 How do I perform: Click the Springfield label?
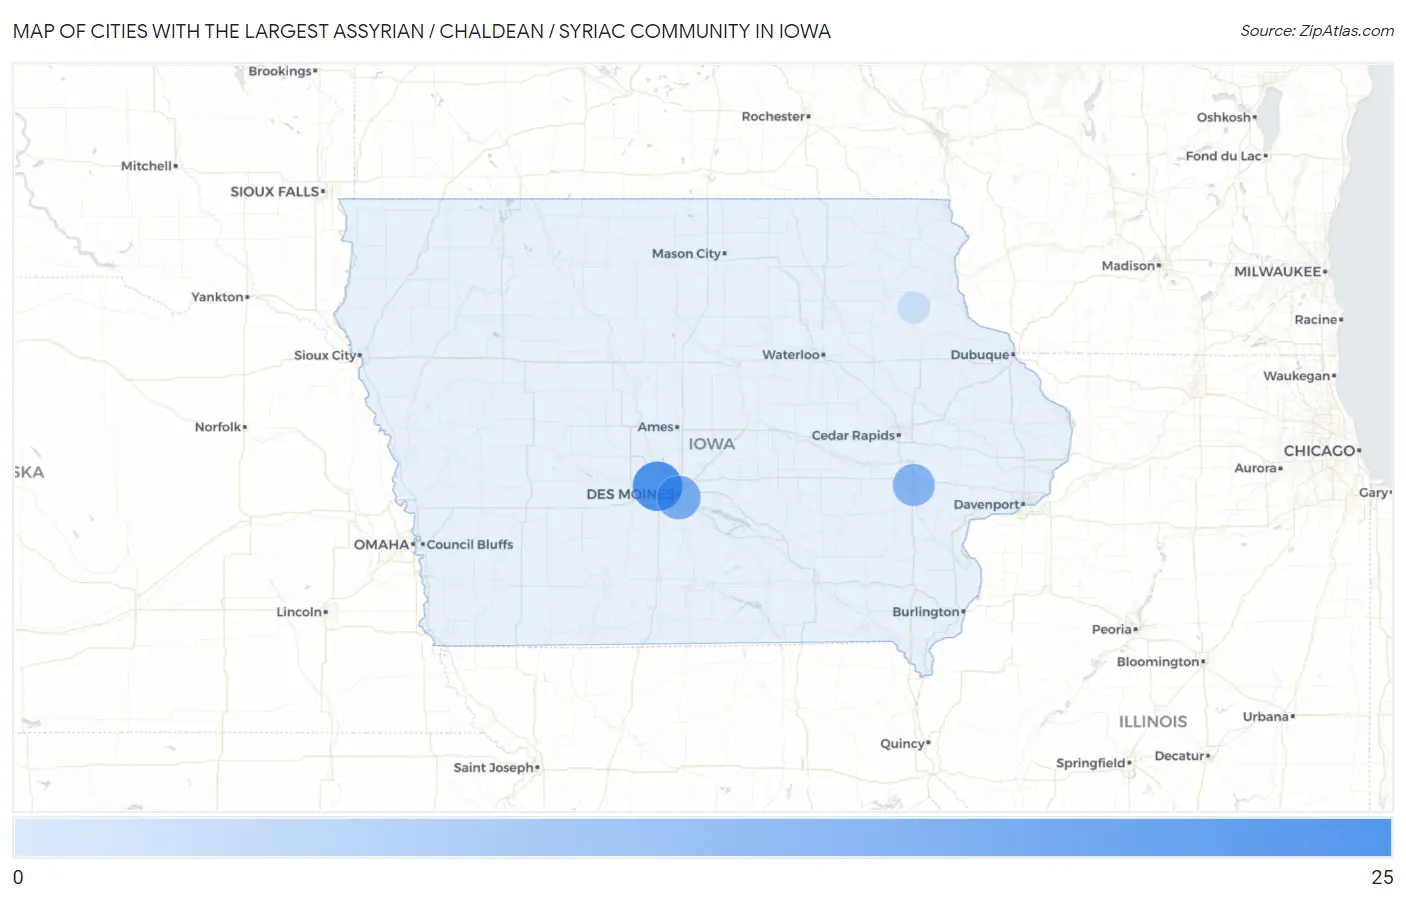pos(1091,763)
